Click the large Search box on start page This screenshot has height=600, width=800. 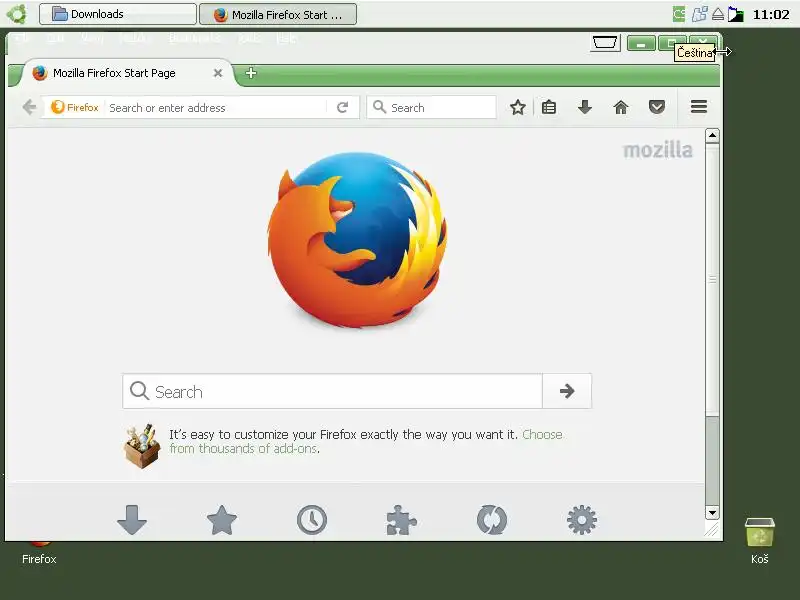coord(332,391)
